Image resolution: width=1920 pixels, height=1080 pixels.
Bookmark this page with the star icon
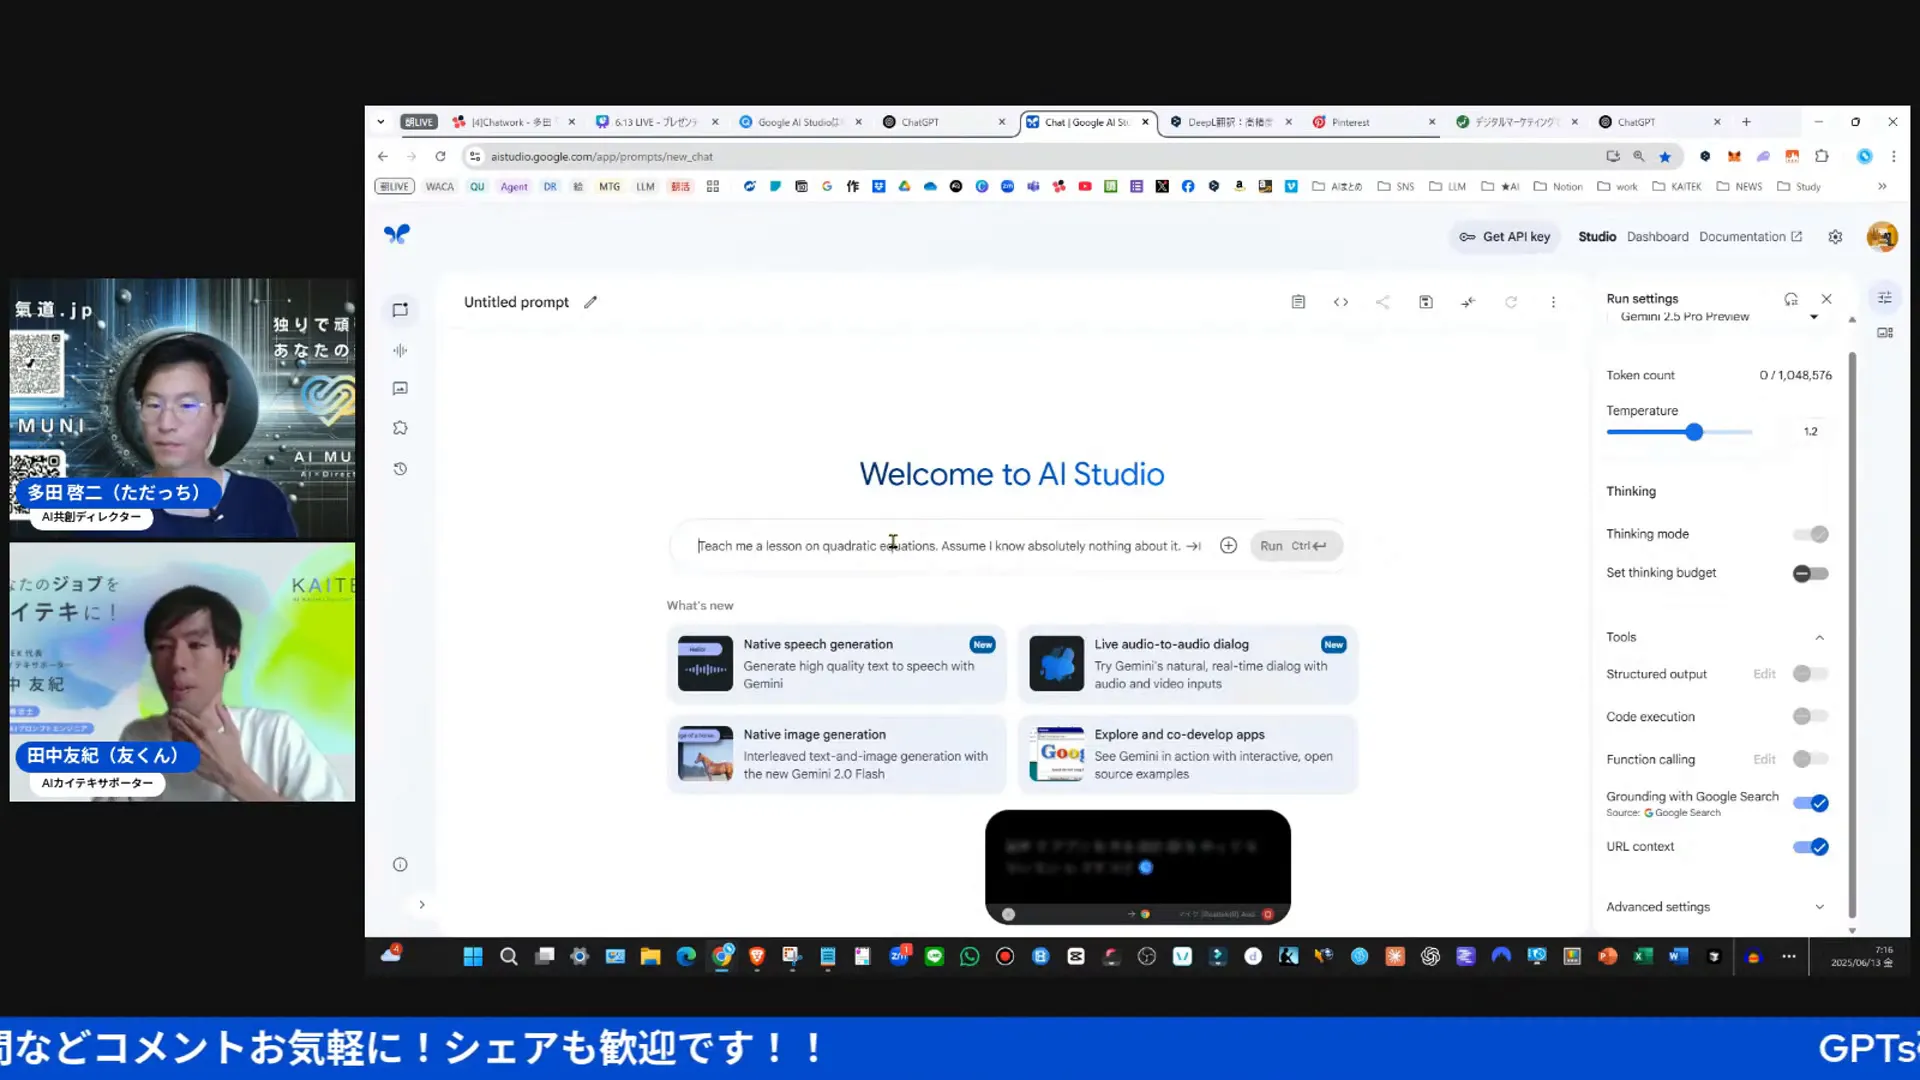tap(1665, 157)
